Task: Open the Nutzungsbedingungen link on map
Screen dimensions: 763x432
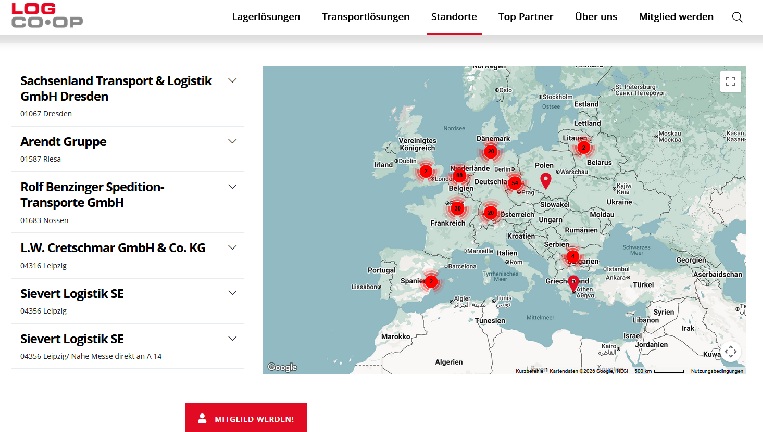Action: pos(717,371)
